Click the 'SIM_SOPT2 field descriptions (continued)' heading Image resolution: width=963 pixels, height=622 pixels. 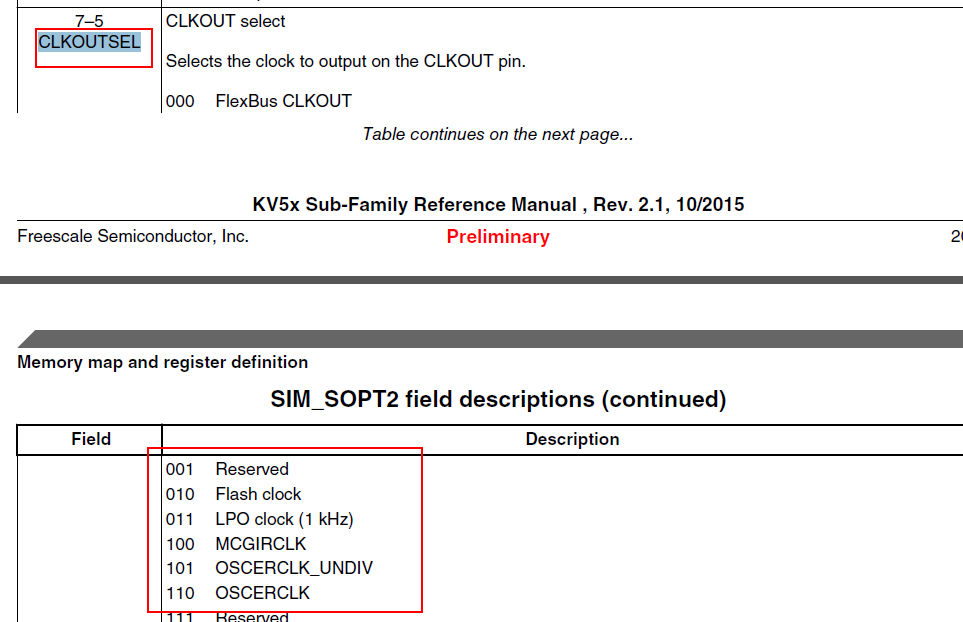pos(498,400)
